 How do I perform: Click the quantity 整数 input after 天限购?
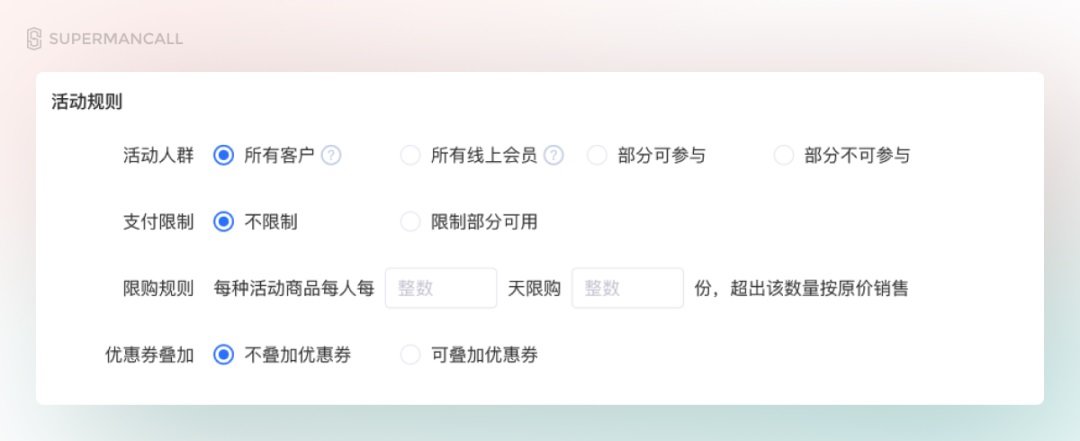pos(627,288)
